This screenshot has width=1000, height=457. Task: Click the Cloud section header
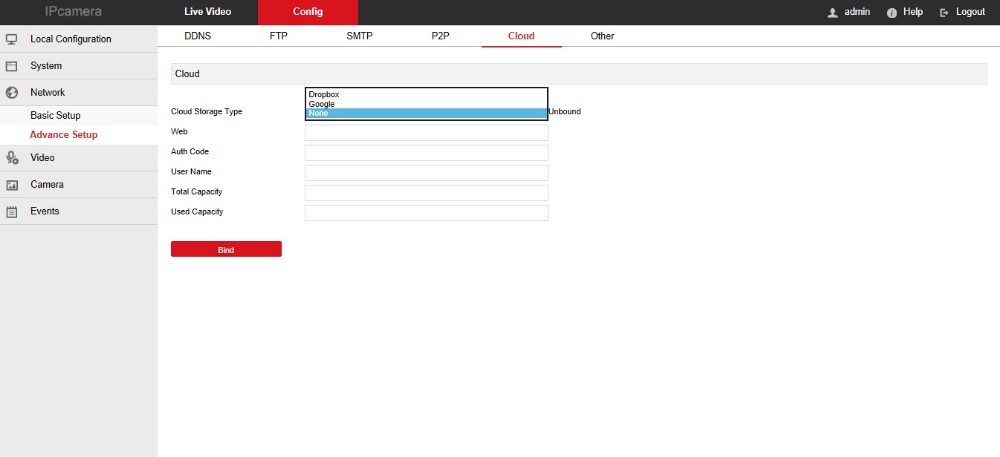point(579,74)
